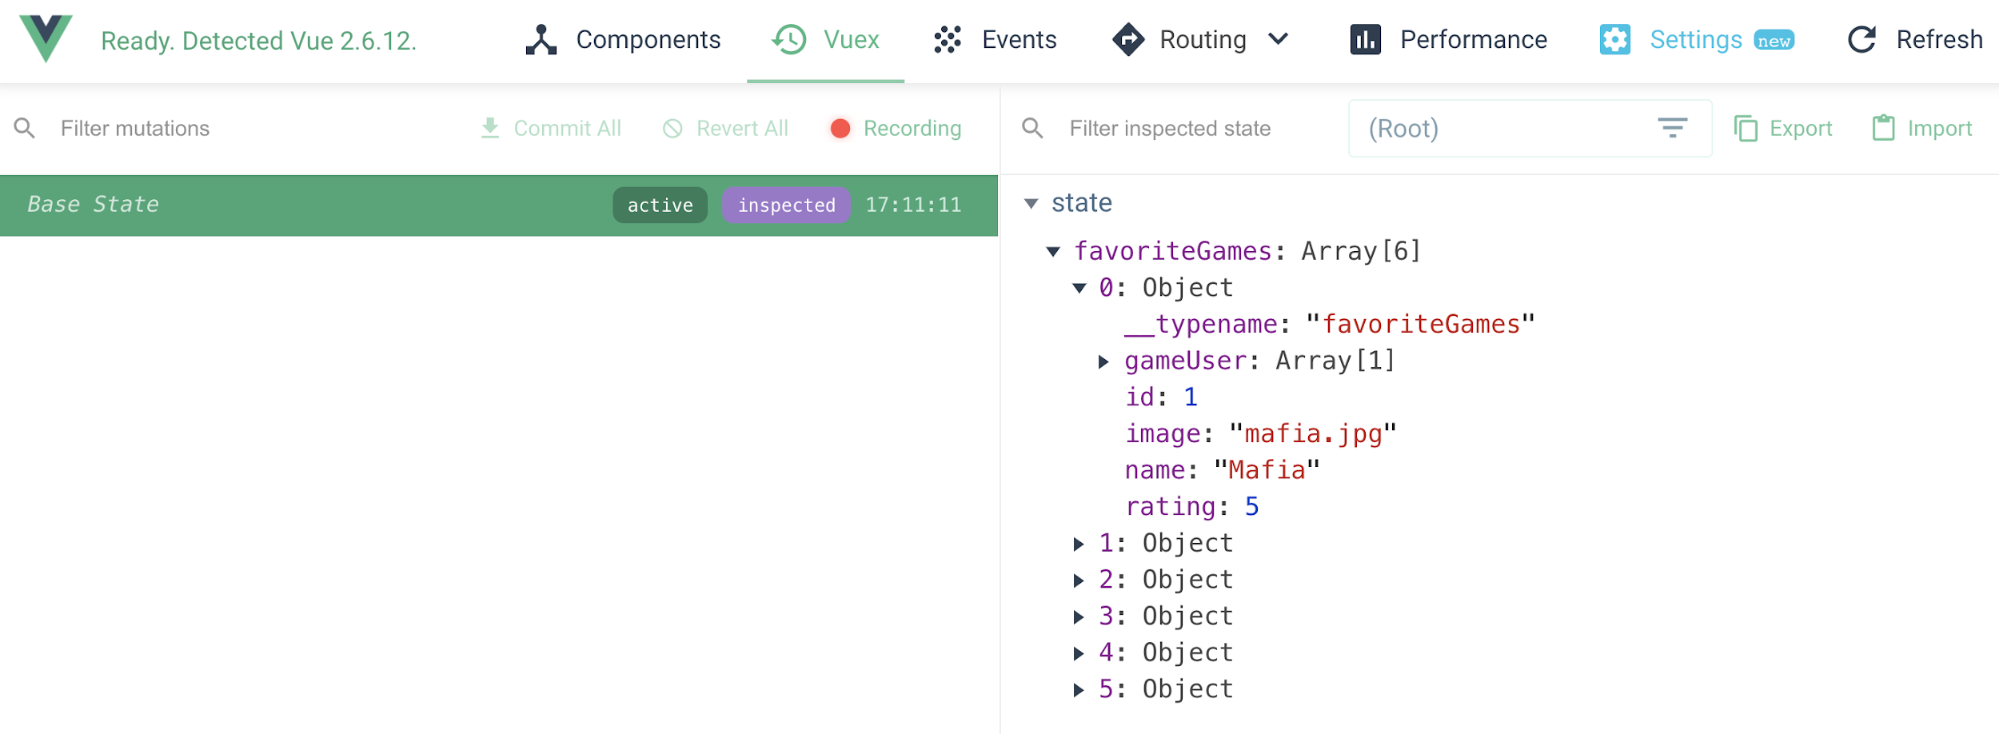Collapse the state tree node
The image size is (1999, 735).
(1031, 204)
